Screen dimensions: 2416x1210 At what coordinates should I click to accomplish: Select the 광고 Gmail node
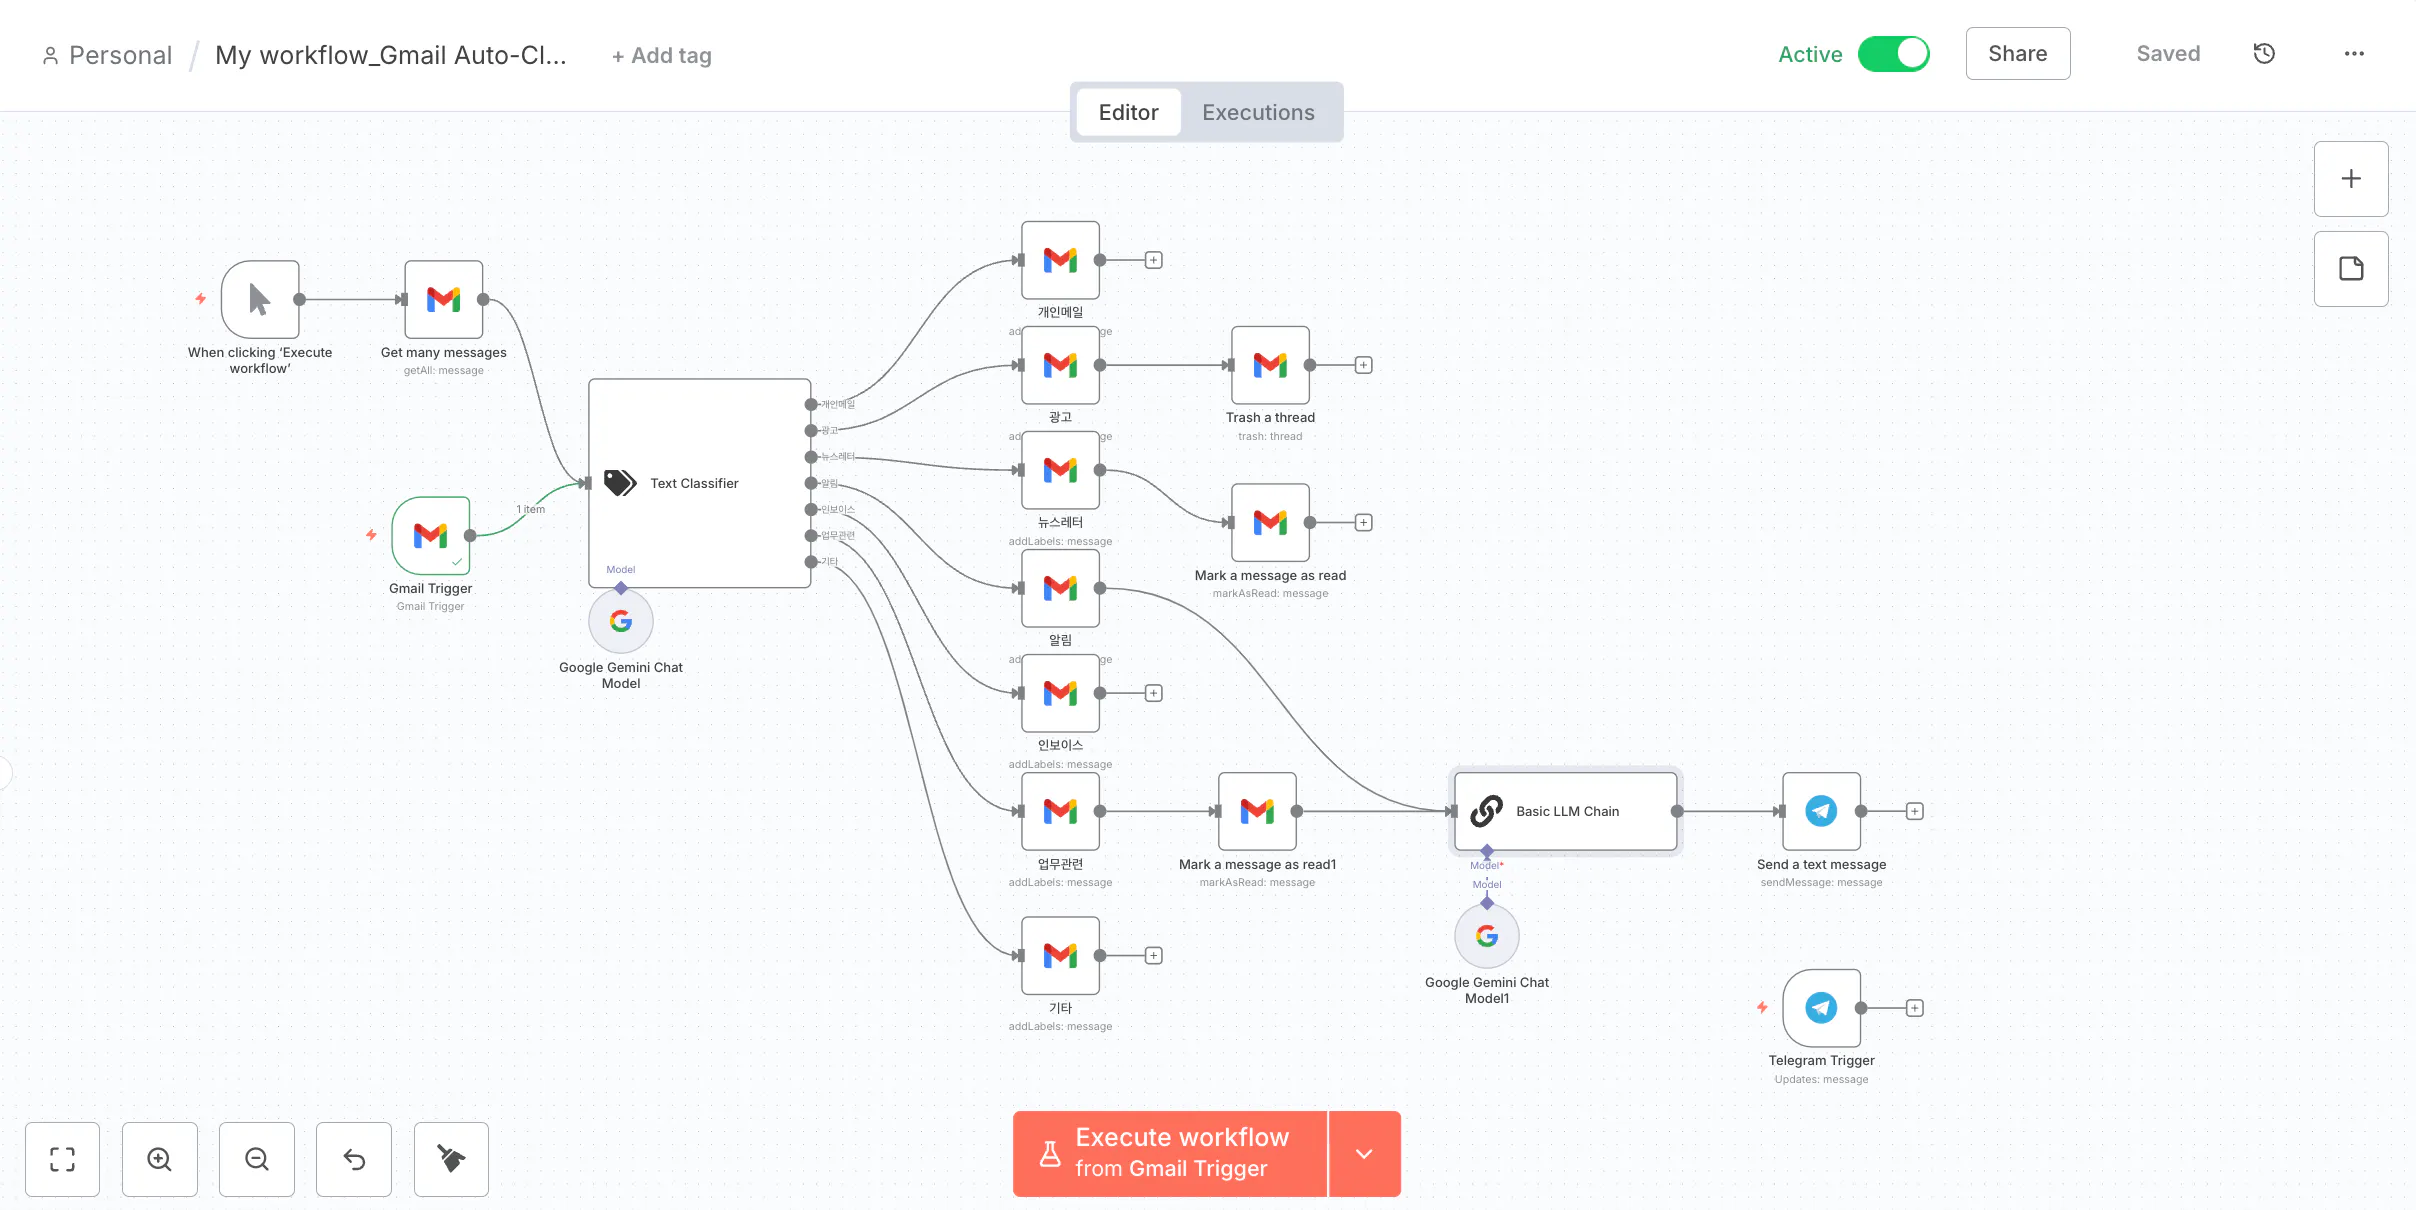coord(1060,365)
